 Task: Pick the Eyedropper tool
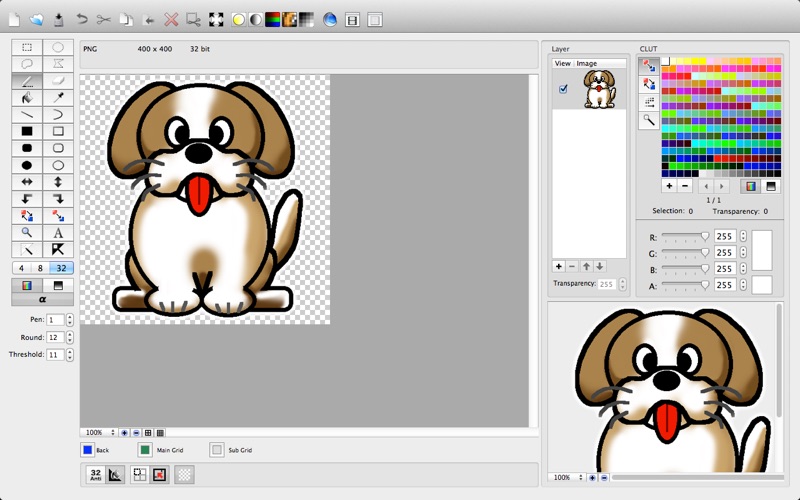(x=58, y=97)
